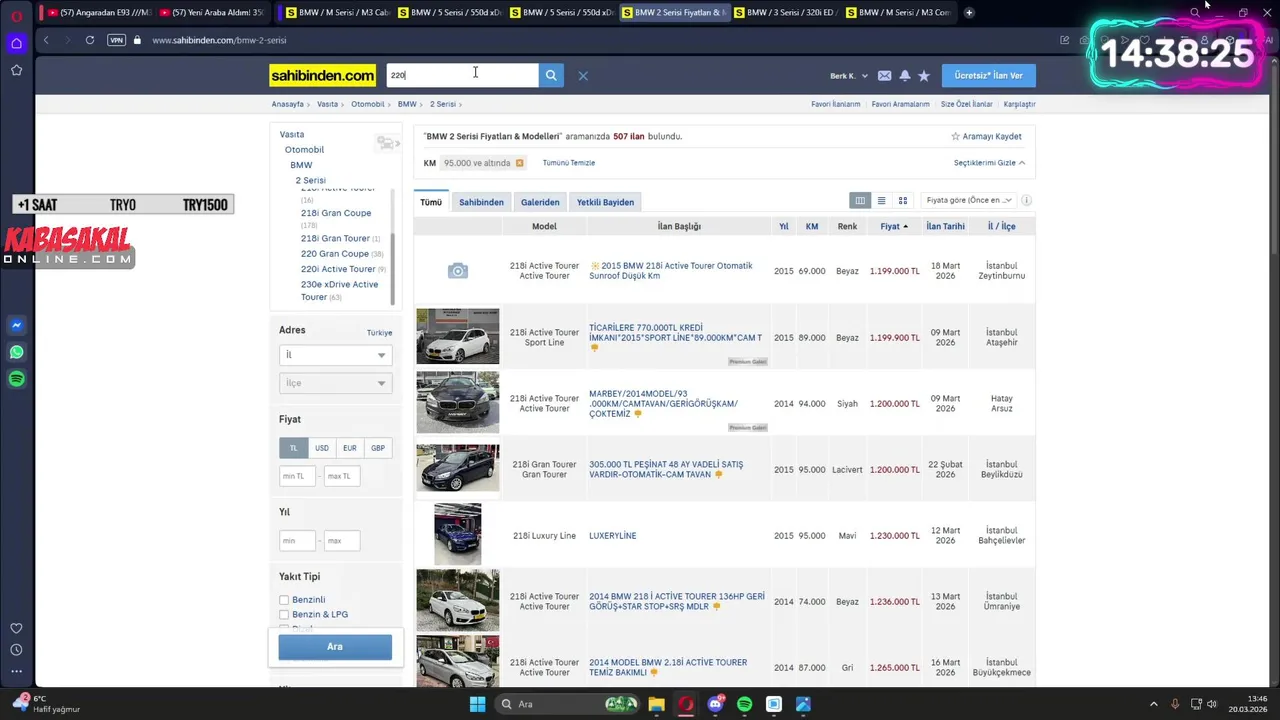Screen dimensions: 1280x720
Task: Collapse filters via Seçtiklerimi Gizle
Action: pyautogui.click(x=989, y=163)
